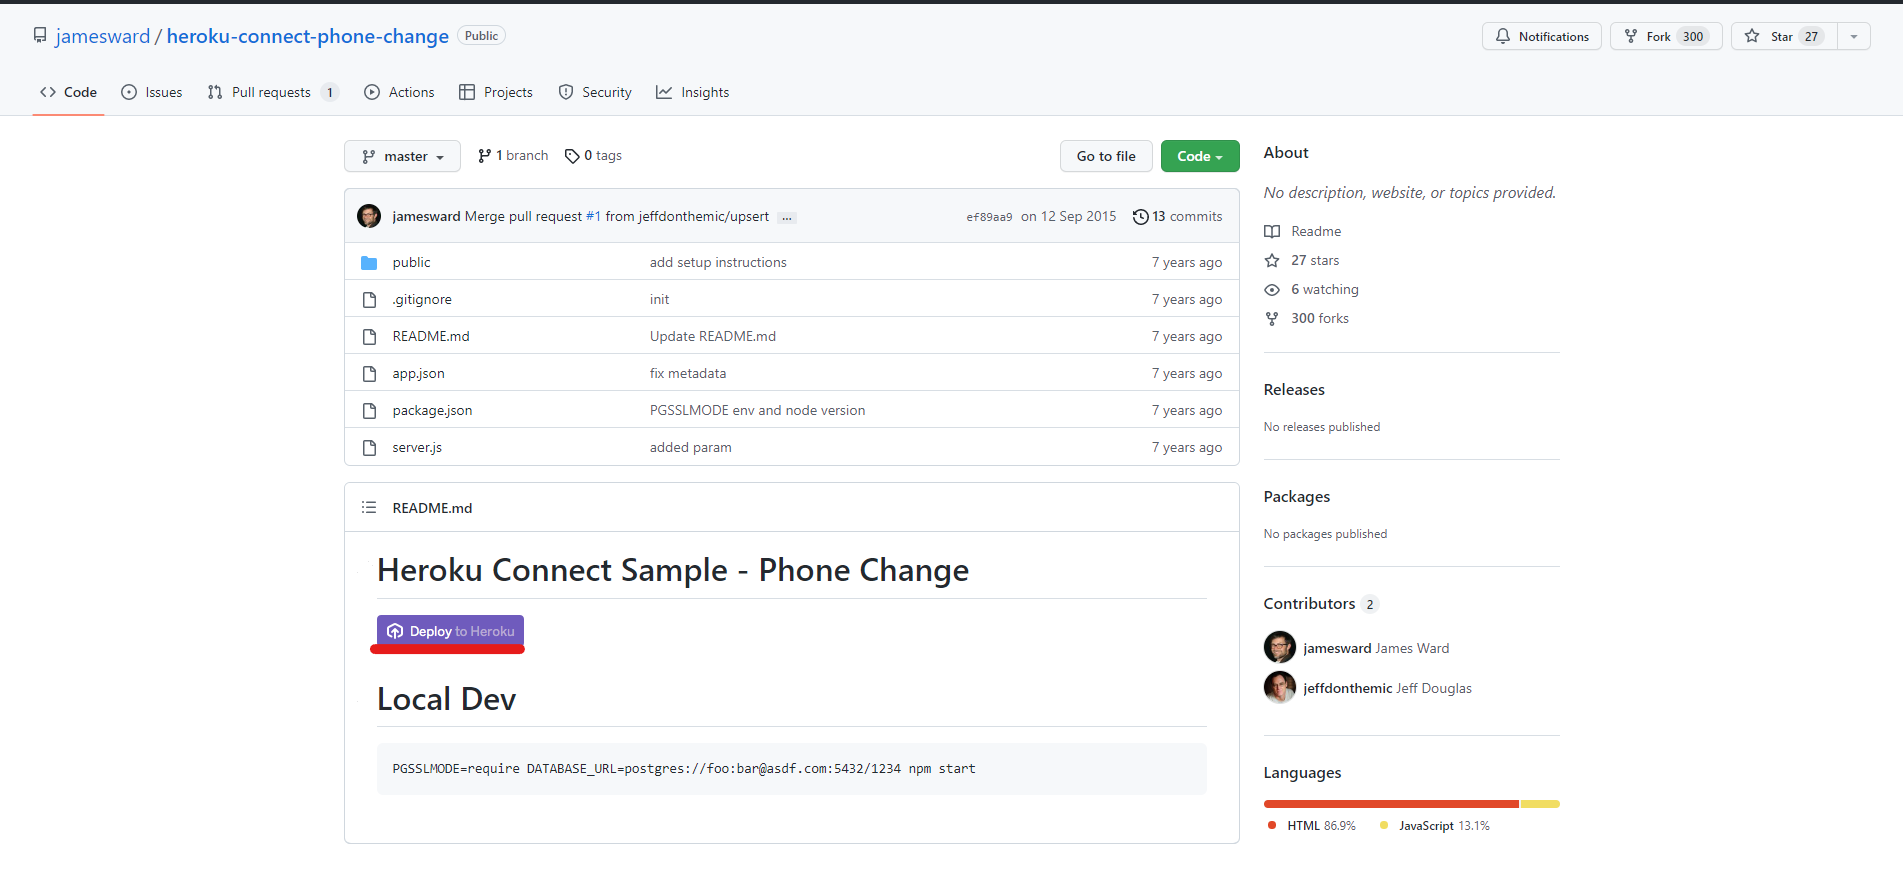Screen dimensions: 1903x882
Task: Click the star icon beside 27 stars
Action: point(1272,261)
